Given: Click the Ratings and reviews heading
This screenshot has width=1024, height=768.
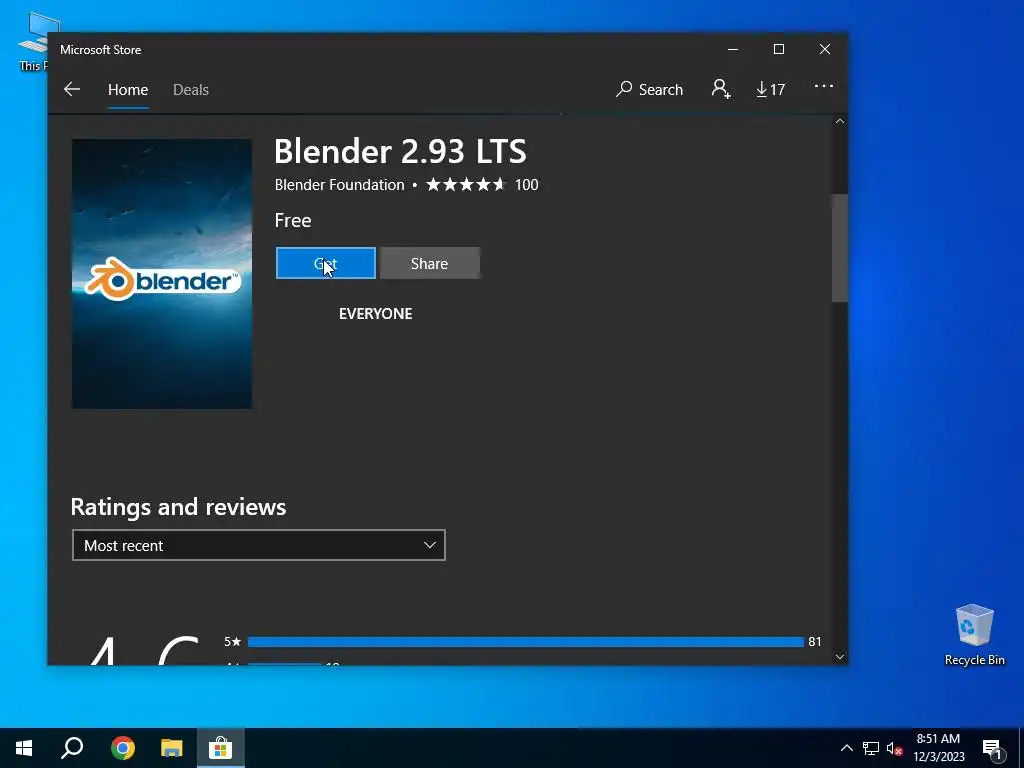Looking at the screenshot, I should click(178, 507).
